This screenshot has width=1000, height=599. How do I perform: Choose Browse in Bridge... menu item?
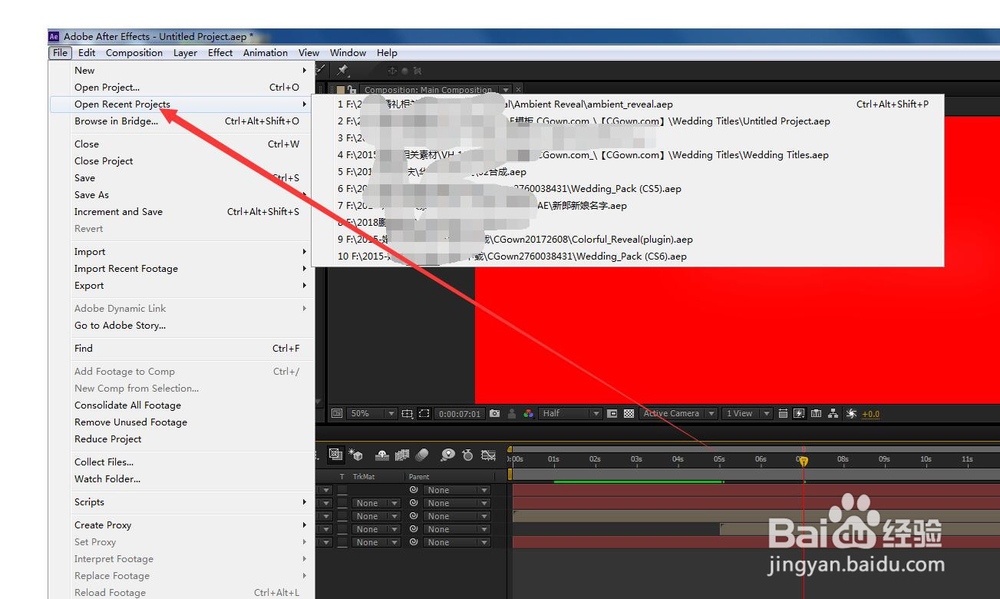pyautogui.click(x=181, y=121)
